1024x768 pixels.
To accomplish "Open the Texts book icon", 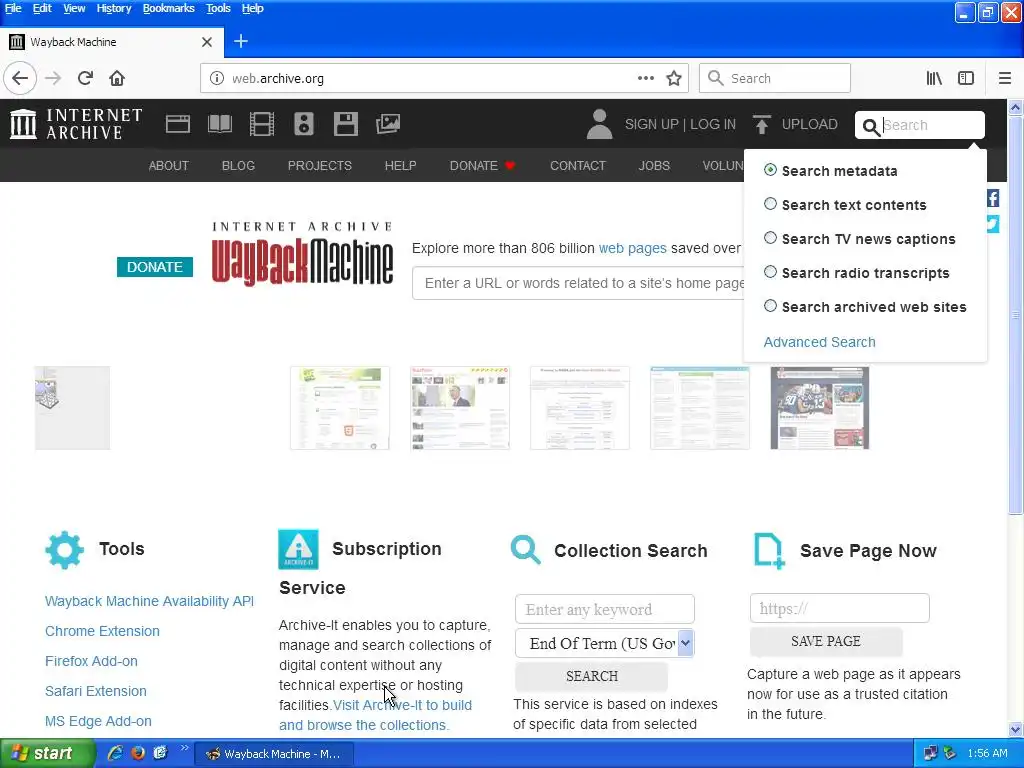I will pos(219,124).
